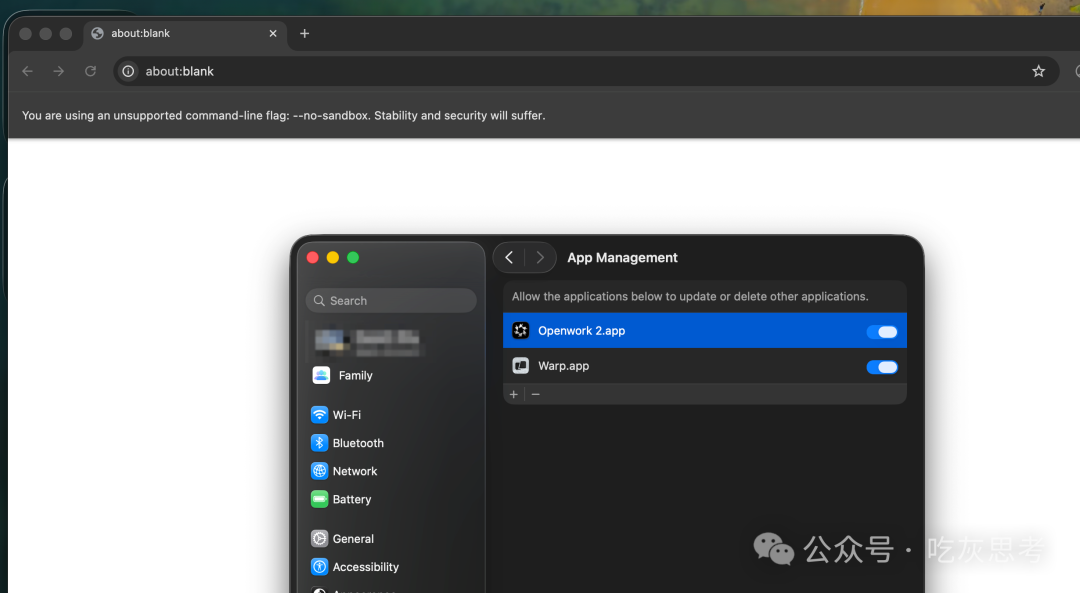
Task: Add an application with plus button
Action: [x=514, y=394]
